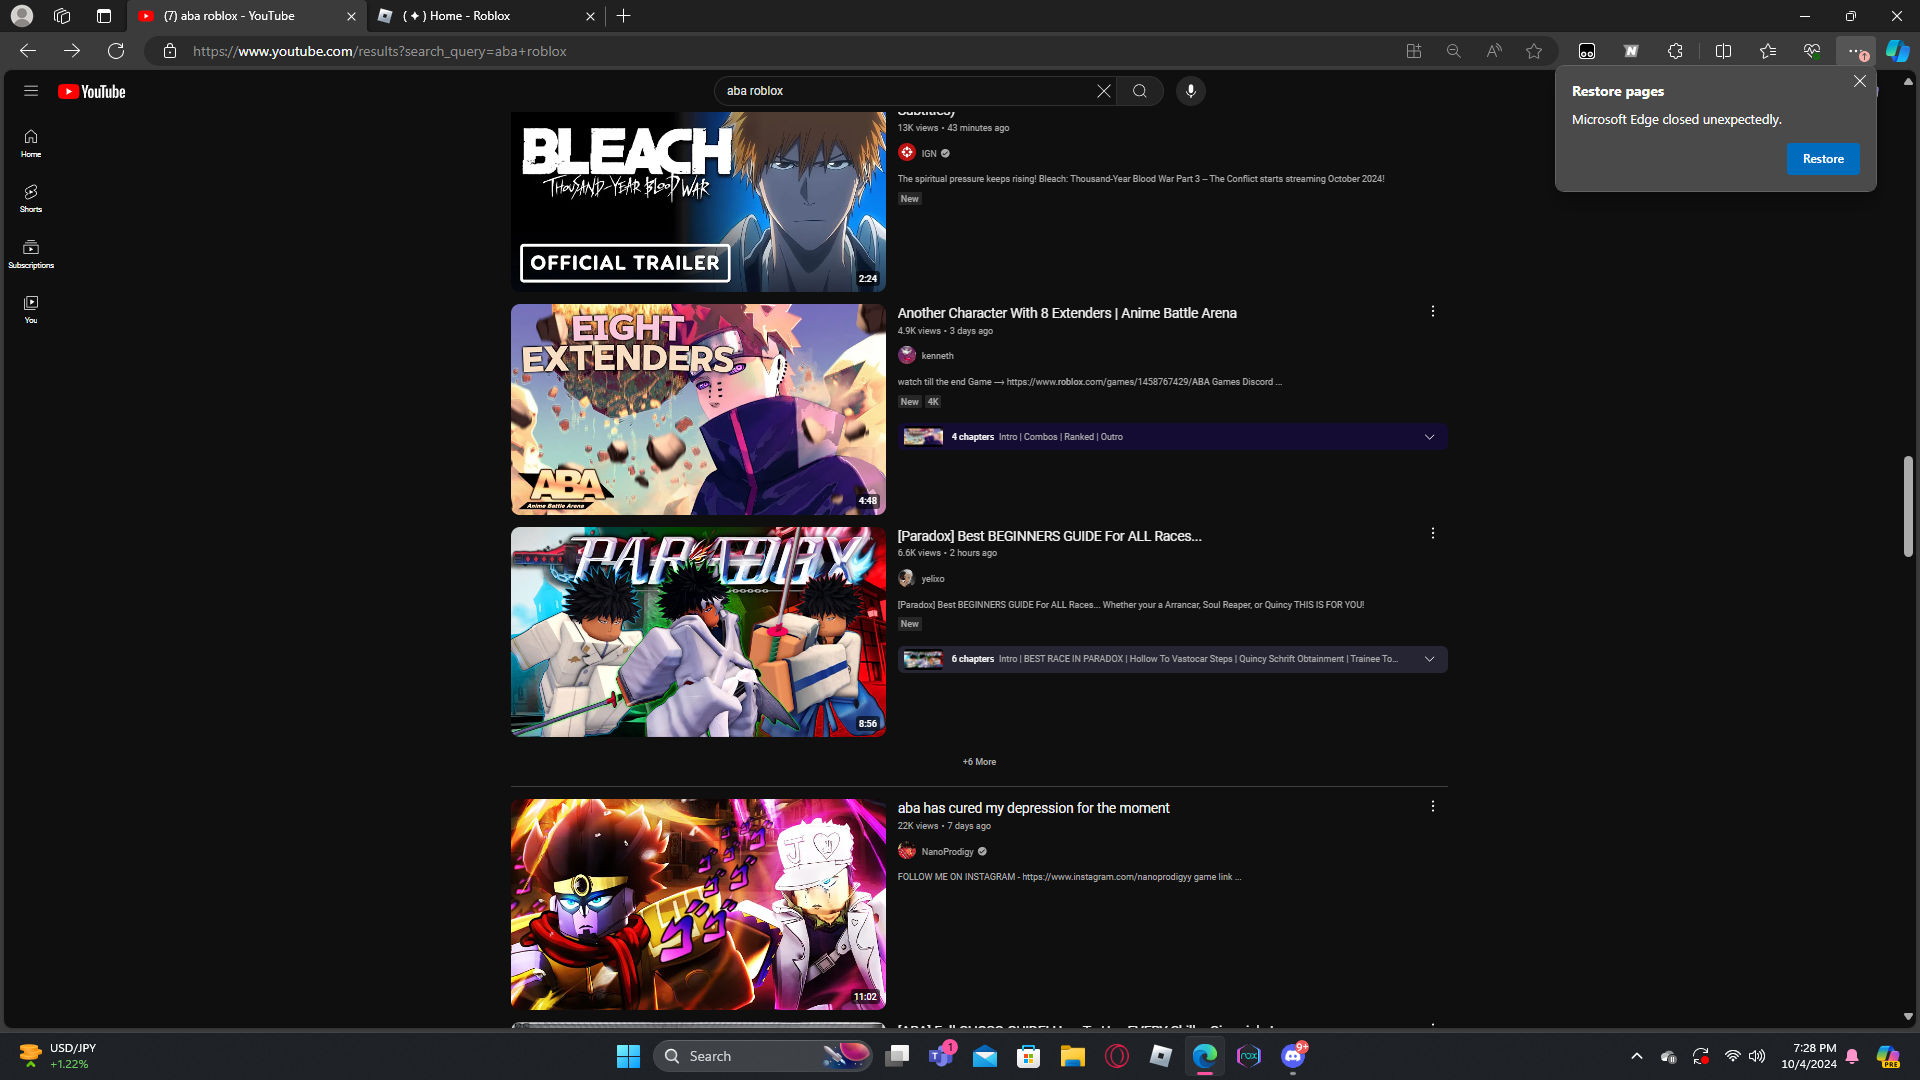Screen dimensions: 1920x1080
Task: Open Shorts in YouTube sidebar
Action: (31, 198)
